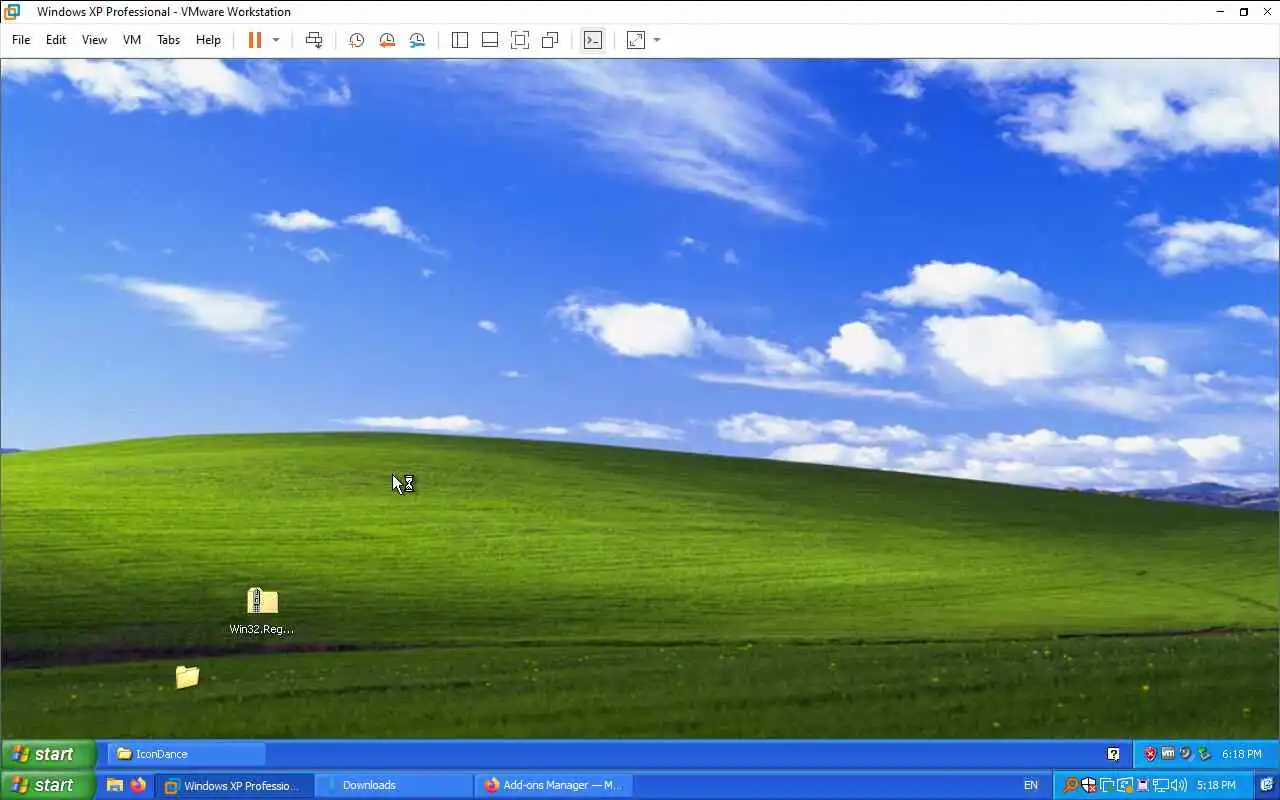Switch to the Downloads taskbar button
Viewport: 1280px width, 800px height.
tap(395, 785)
